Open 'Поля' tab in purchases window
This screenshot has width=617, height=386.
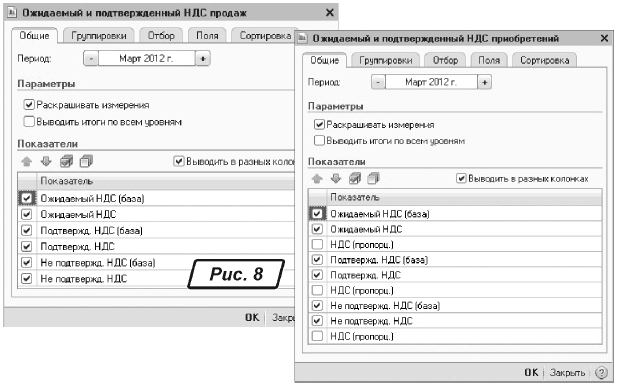point(489,60)
